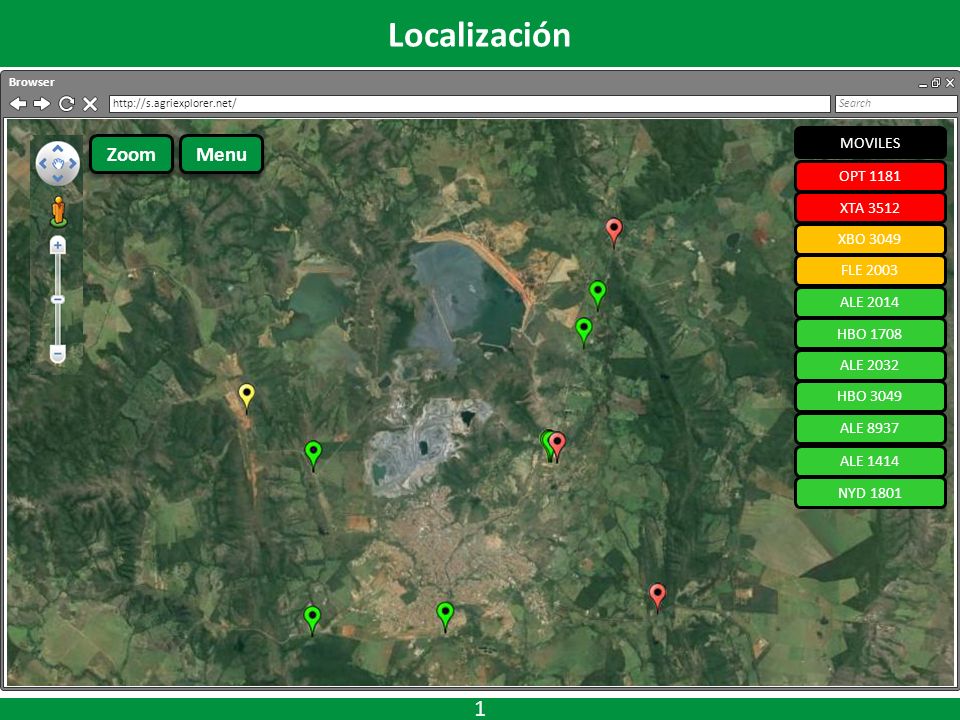Reload the page with refresh icon
The width and height of the screenshot is (960, 720).
tap(66, 103)
